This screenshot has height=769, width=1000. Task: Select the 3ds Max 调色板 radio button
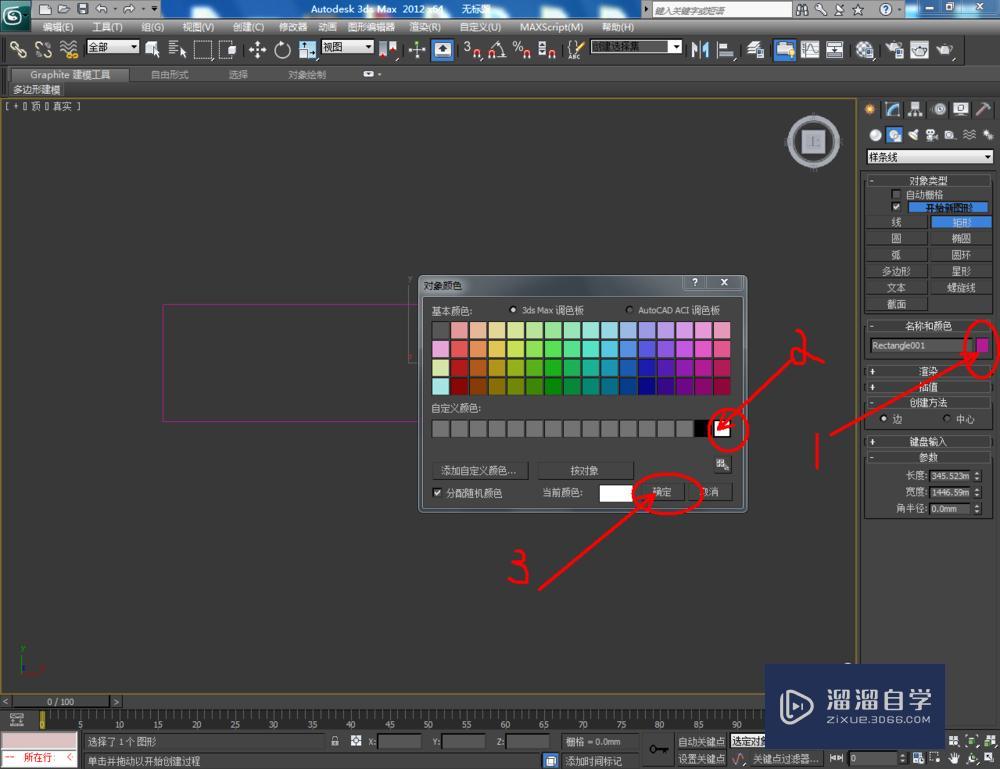click(x=512, y=310)
